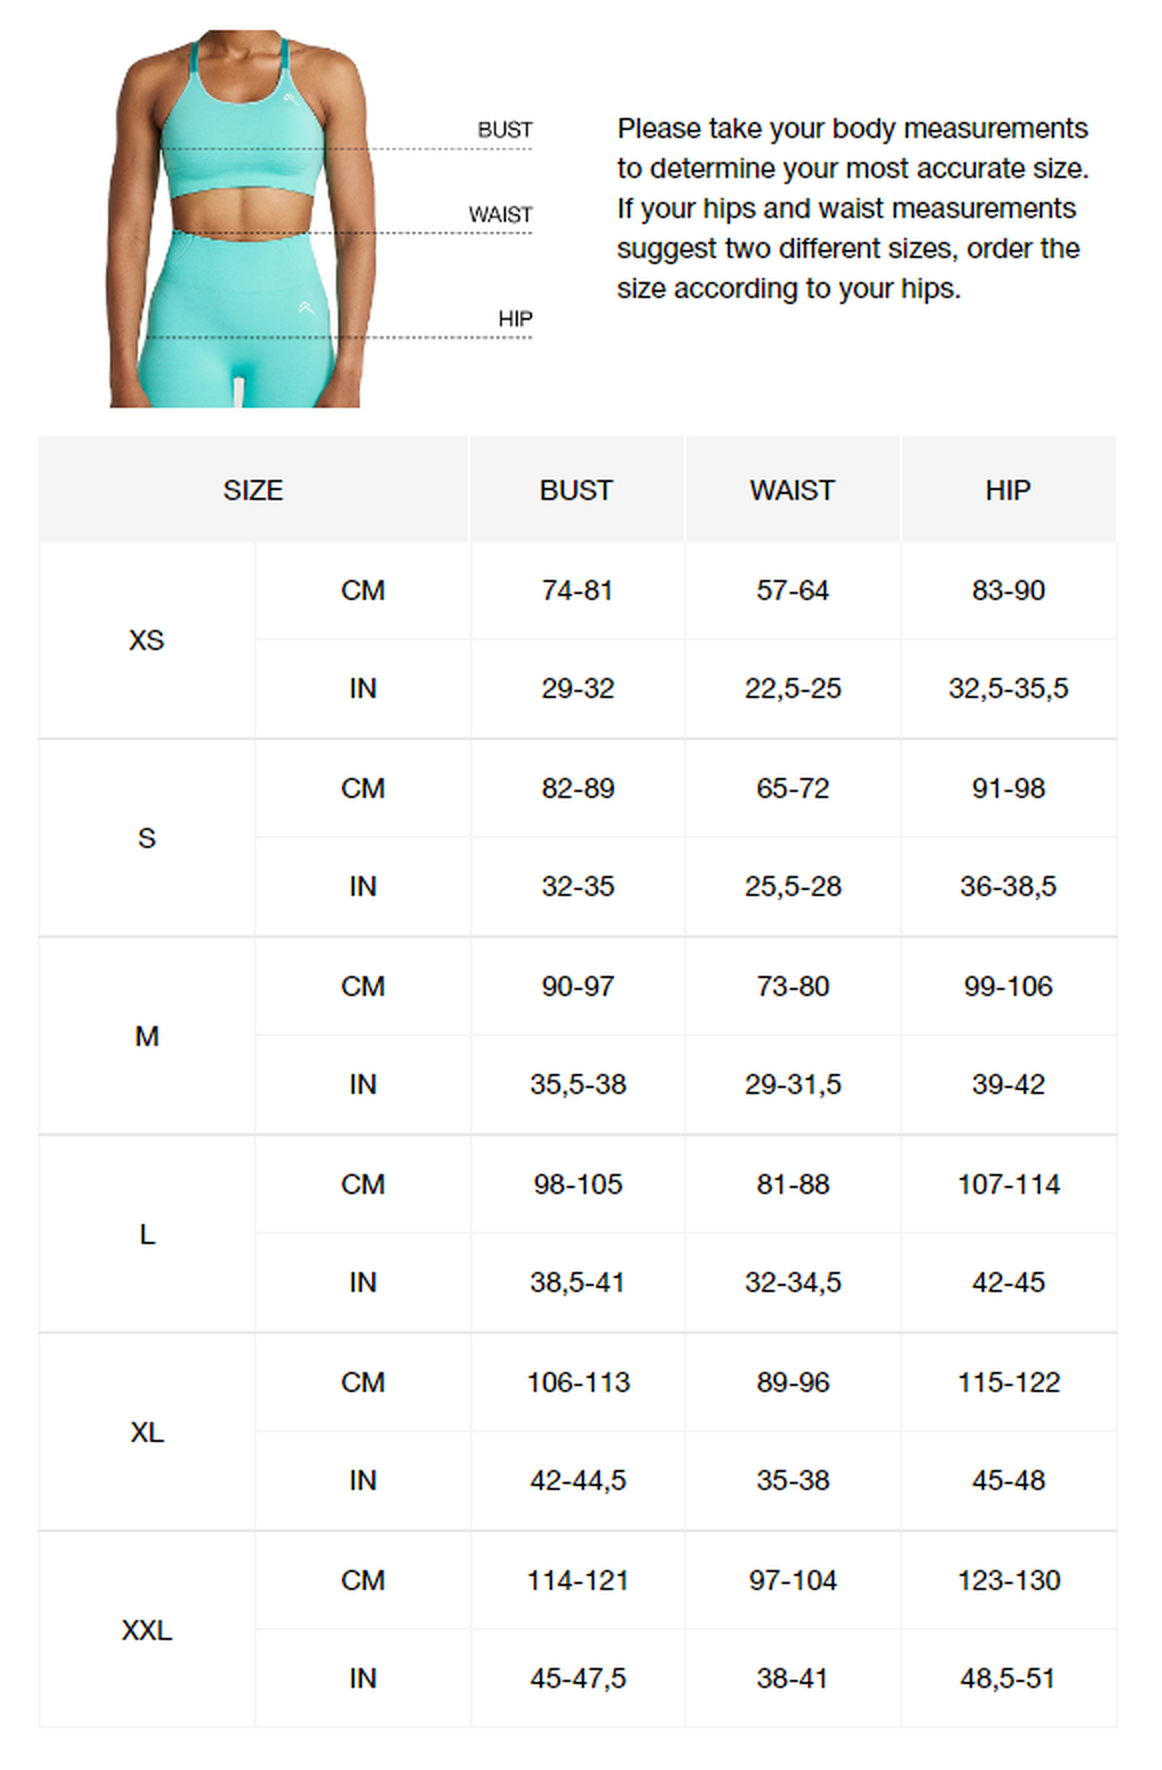The width and height of the screenshot is (1162, 1770).
Task: Pick the XL size row label
Action: [146, 1432]
